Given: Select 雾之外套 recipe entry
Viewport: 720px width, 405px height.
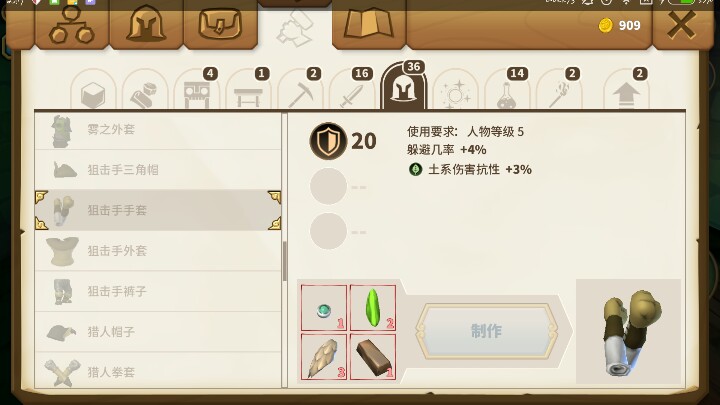Looking at the screenshot, I should 158,129.
